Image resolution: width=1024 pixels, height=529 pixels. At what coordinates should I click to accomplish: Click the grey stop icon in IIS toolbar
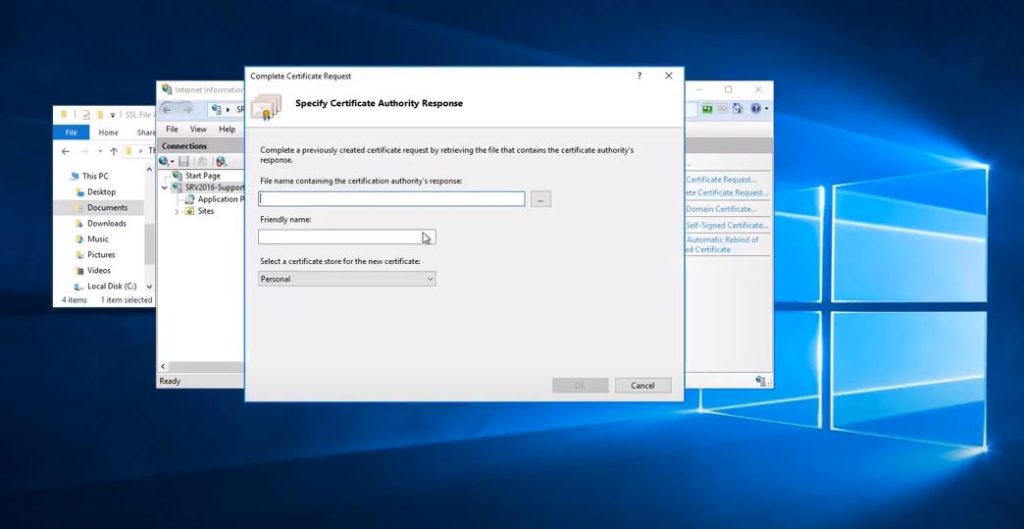723,108
